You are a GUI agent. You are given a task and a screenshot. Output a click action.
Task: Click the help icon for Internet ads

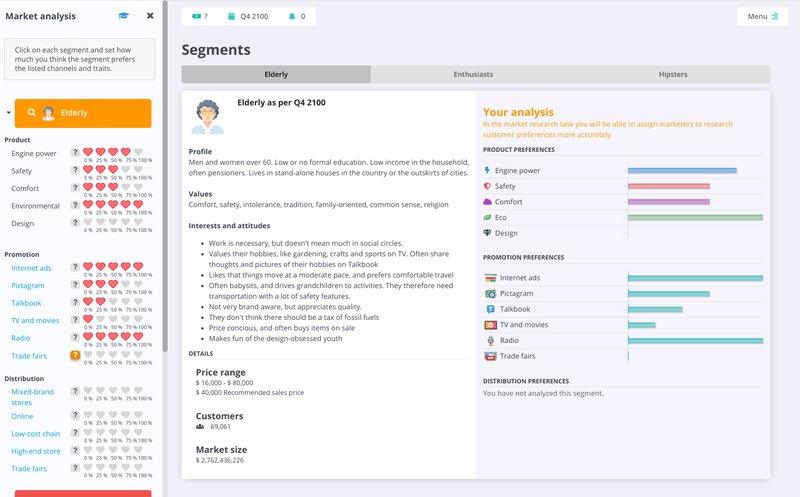(x=75, y=267)
